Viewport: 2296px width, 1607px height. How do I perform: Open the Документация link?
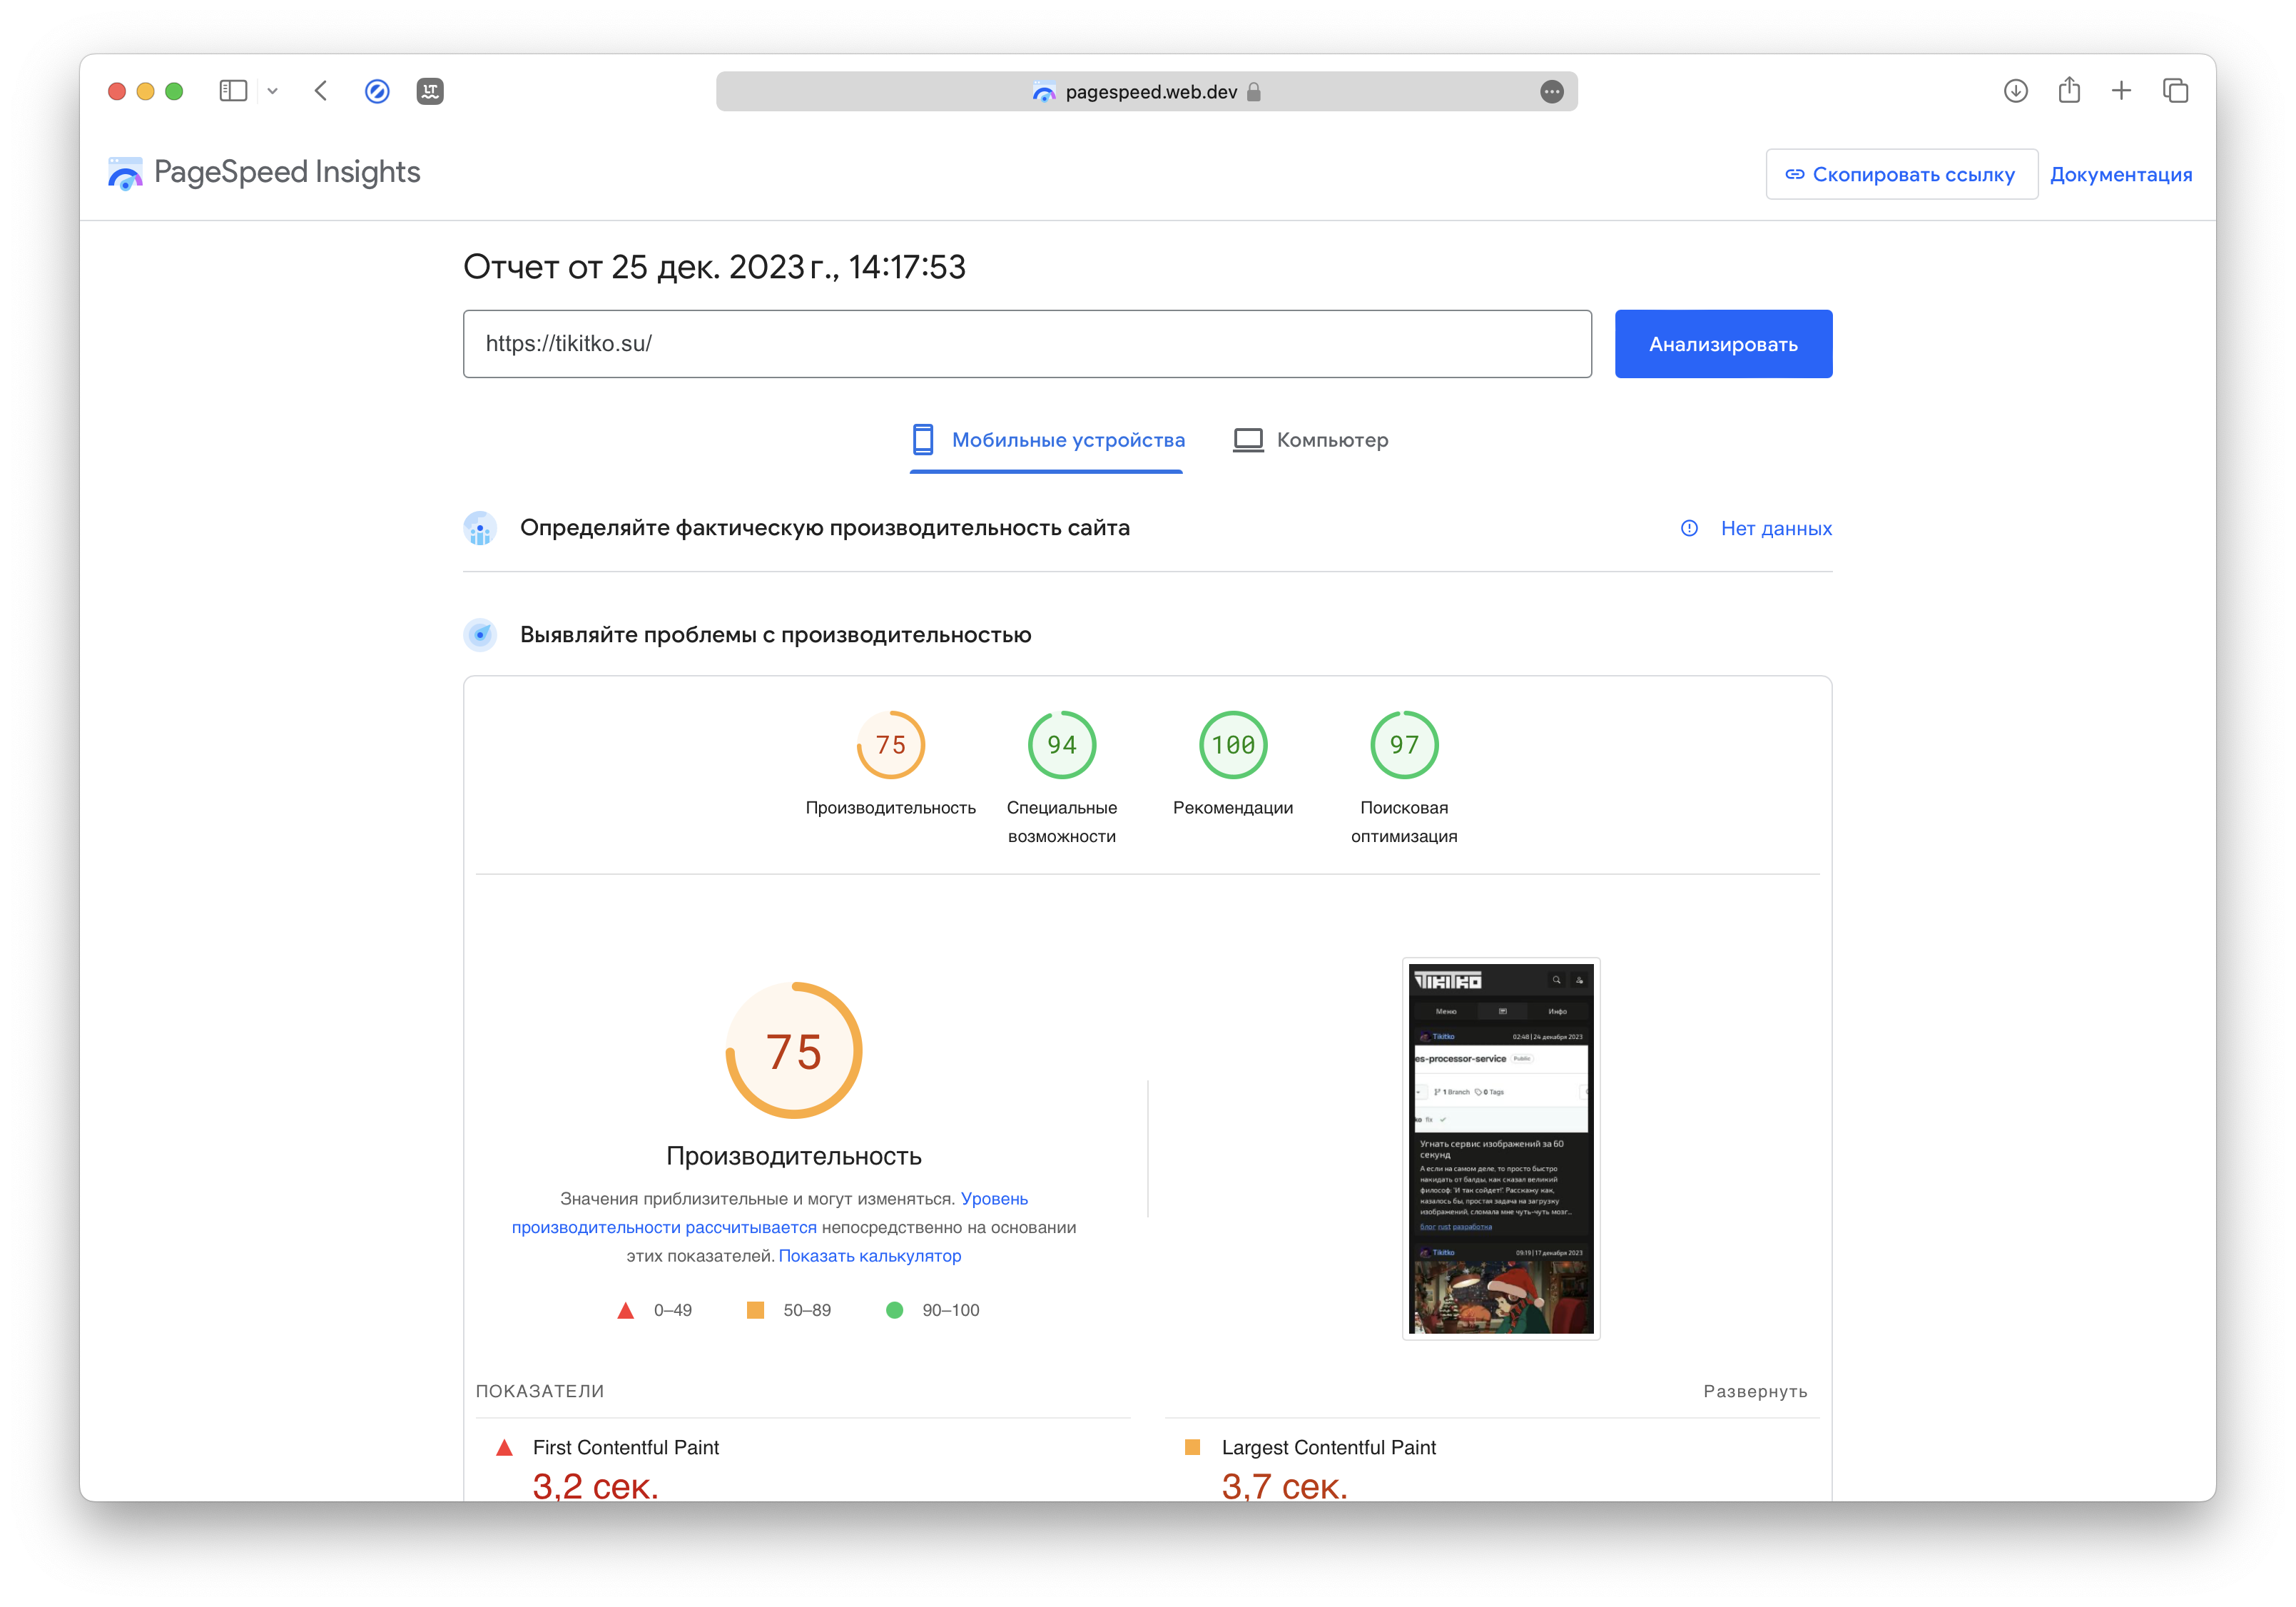(x=2120, y=174)
